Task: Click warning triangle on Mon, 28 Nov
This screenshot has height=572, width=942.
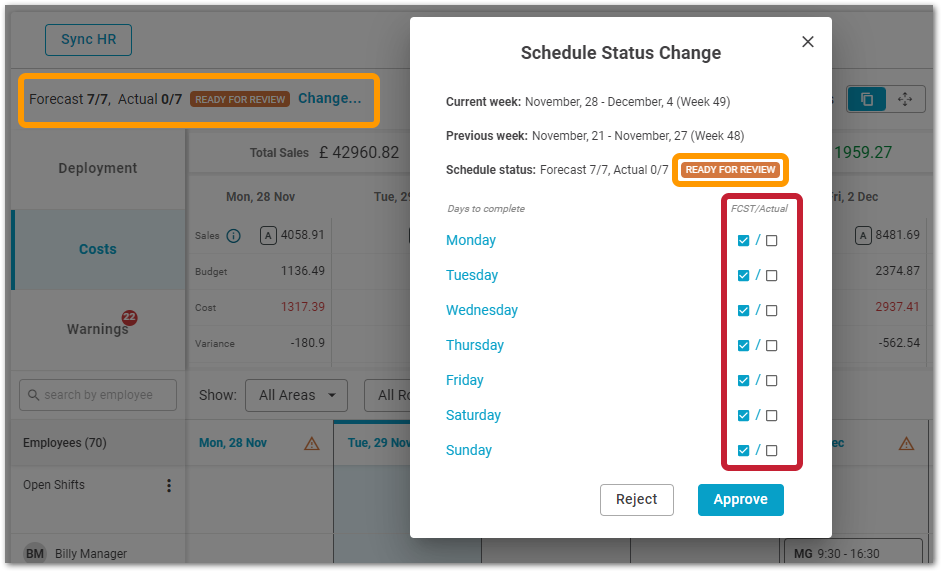Action: click(311, 443)
